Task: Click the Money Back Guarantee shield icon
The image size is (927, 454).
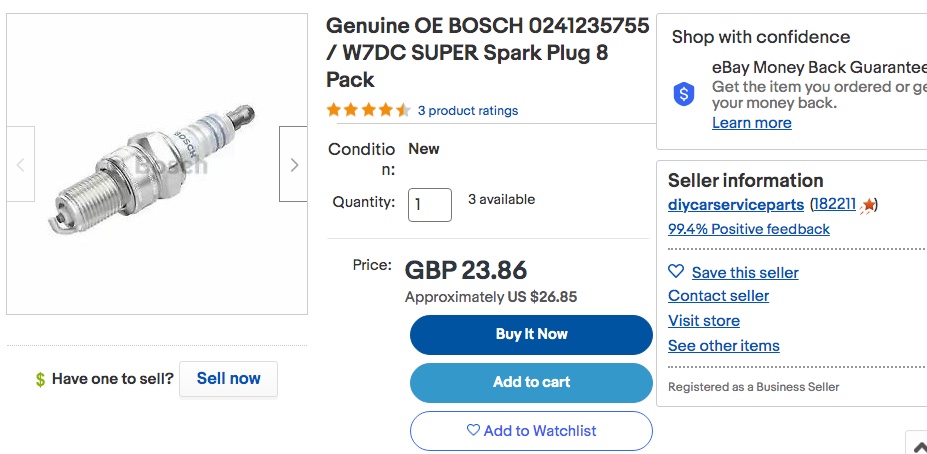Action: click(x=684, y=93)
